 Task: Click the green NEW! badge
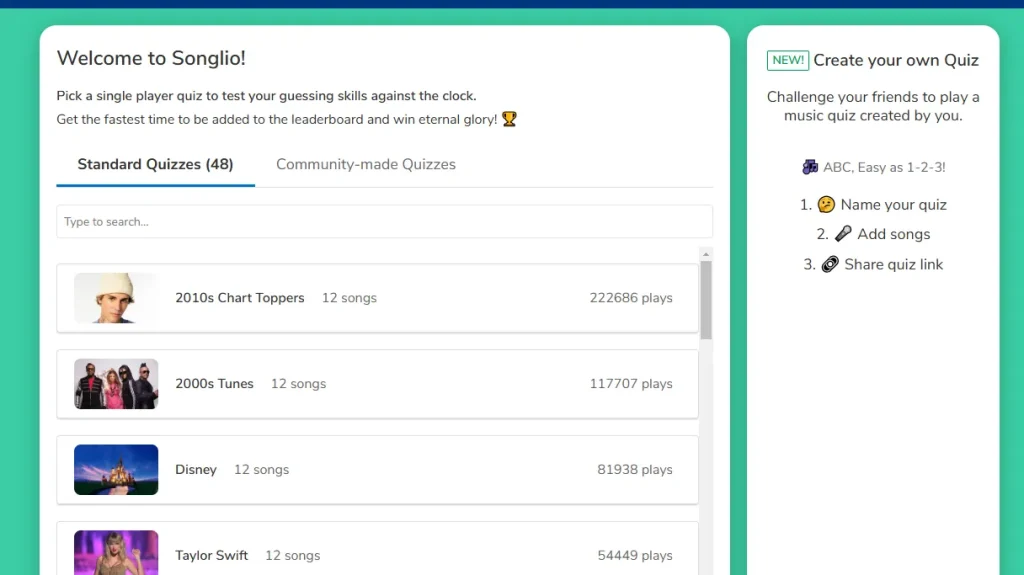click(788, 60)
